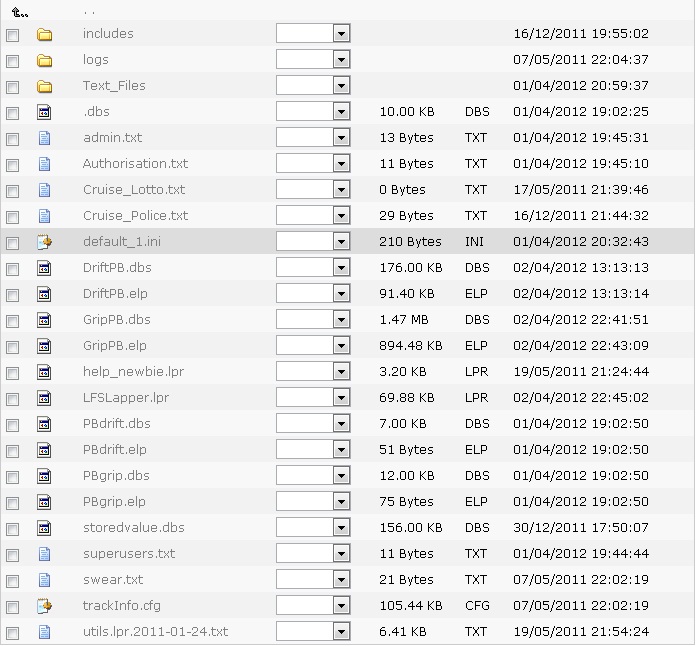Click the DriftPB.dbs database file icon
Viewport: 696px width, 646px height.
[44, 268]
